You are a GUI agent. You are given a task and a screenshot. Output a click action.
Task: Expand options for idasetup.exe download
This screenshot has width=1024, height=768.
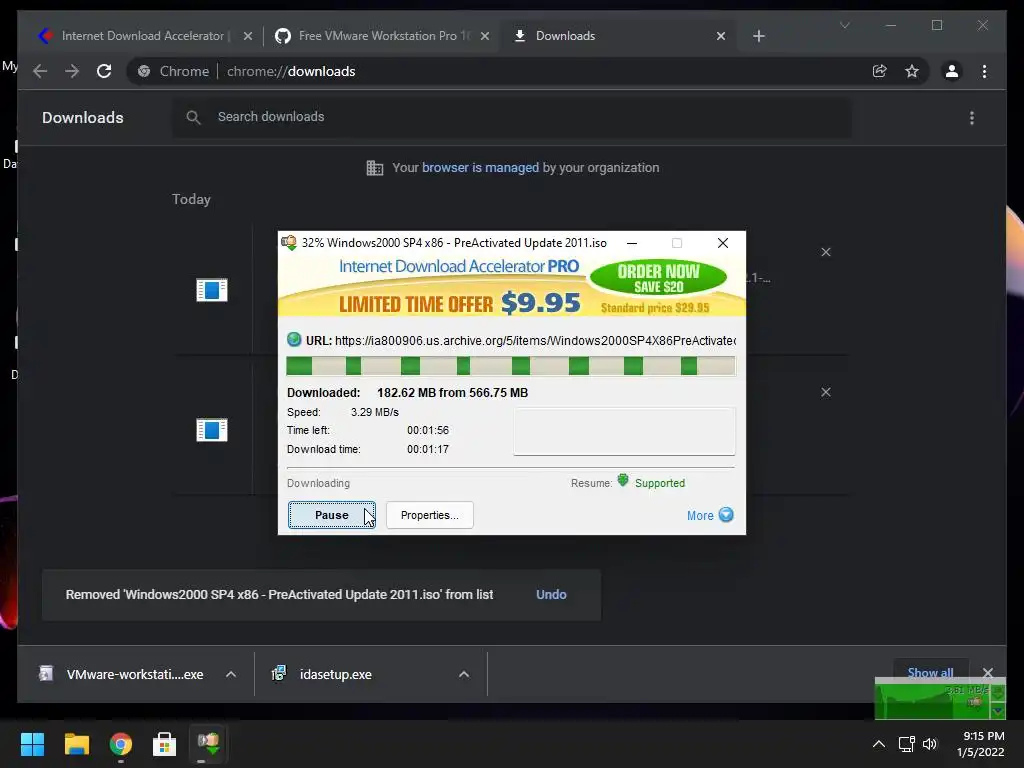pyautogui.click(x=464, y=674)
